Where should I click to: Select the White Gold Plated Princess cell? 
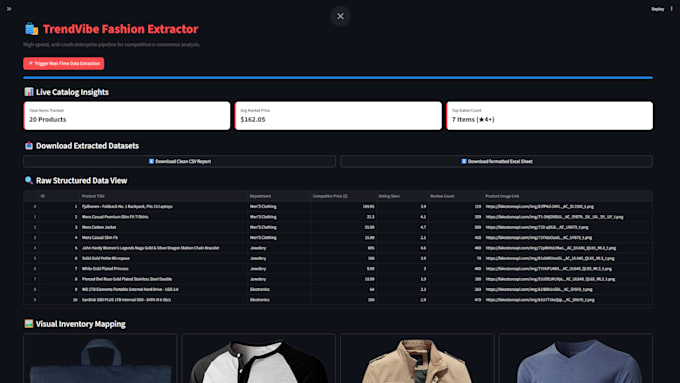pos(163,269)
